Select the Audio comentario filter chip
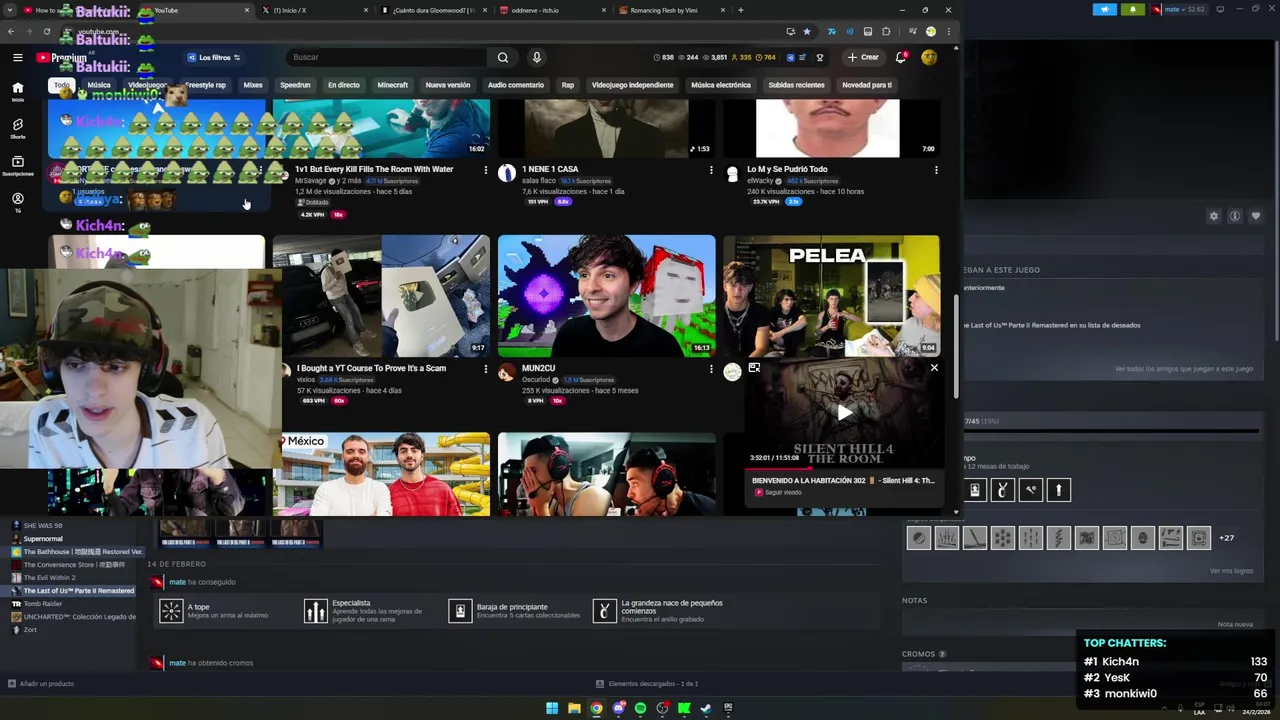The image size is (1280, 720). (x=515, y=85)
